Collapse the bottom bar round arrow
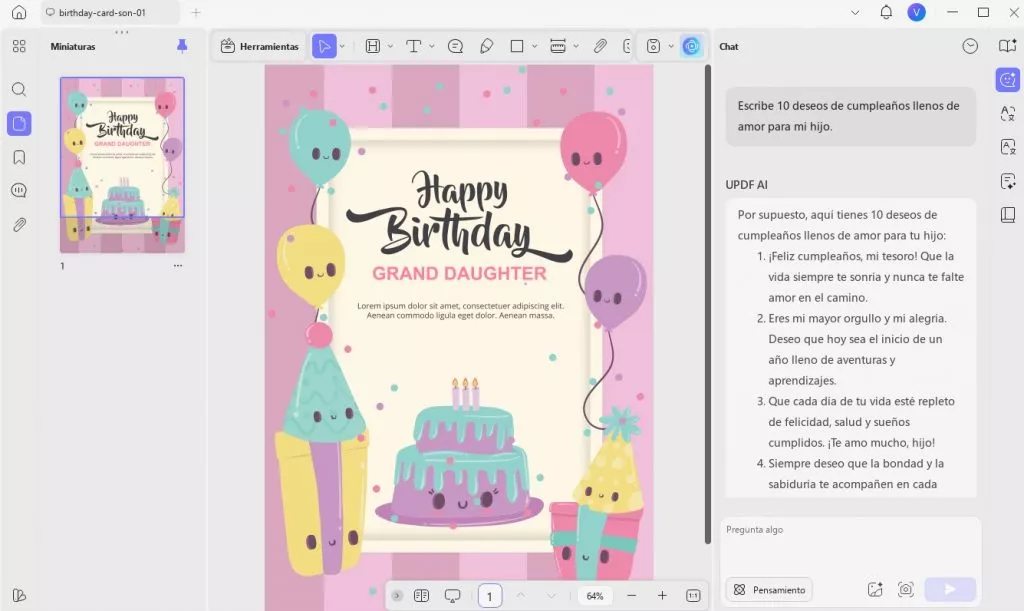1024x611 pixels. tap(396, 595)
